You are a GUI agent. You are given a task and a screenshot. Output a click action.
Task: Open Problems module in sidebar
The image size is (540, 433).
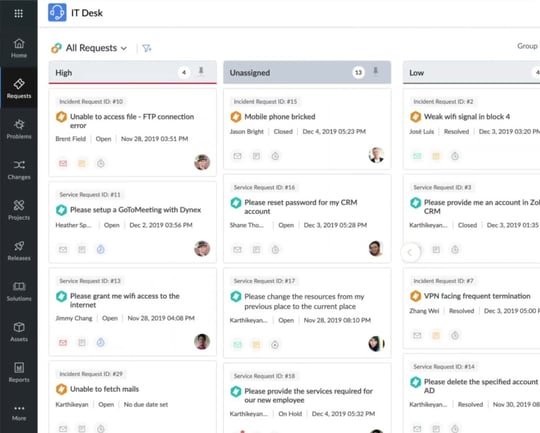[19, 129]
